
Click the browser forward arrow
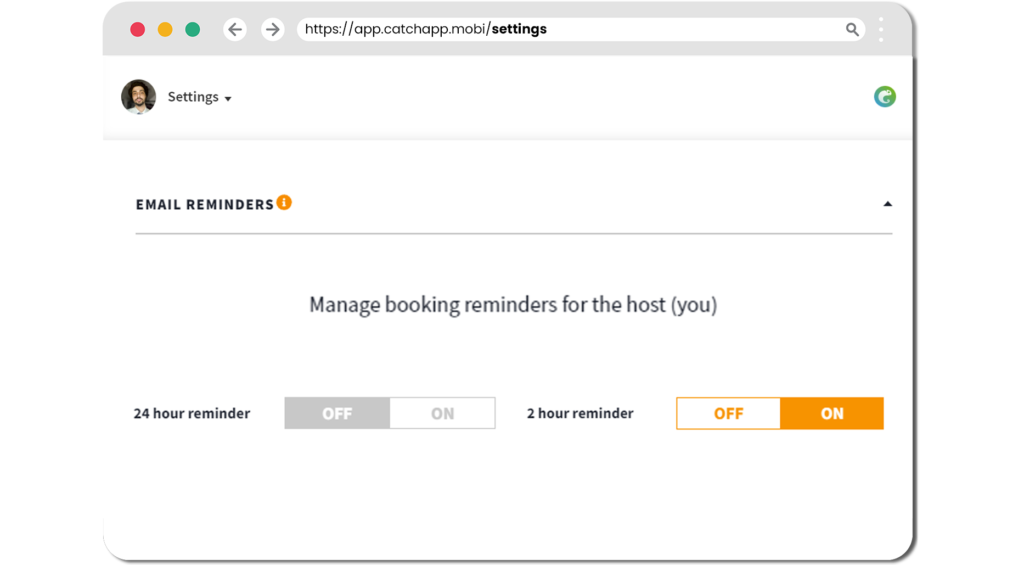point(272,29)
